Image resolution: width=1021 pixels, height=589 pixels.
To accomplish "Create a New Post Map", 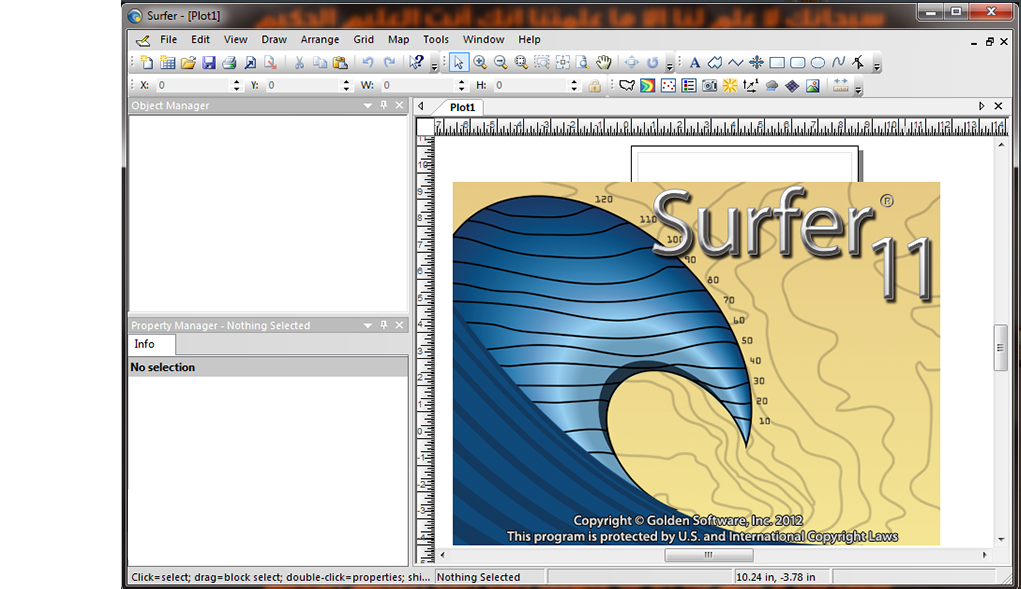I will click(x=666, y=85).
